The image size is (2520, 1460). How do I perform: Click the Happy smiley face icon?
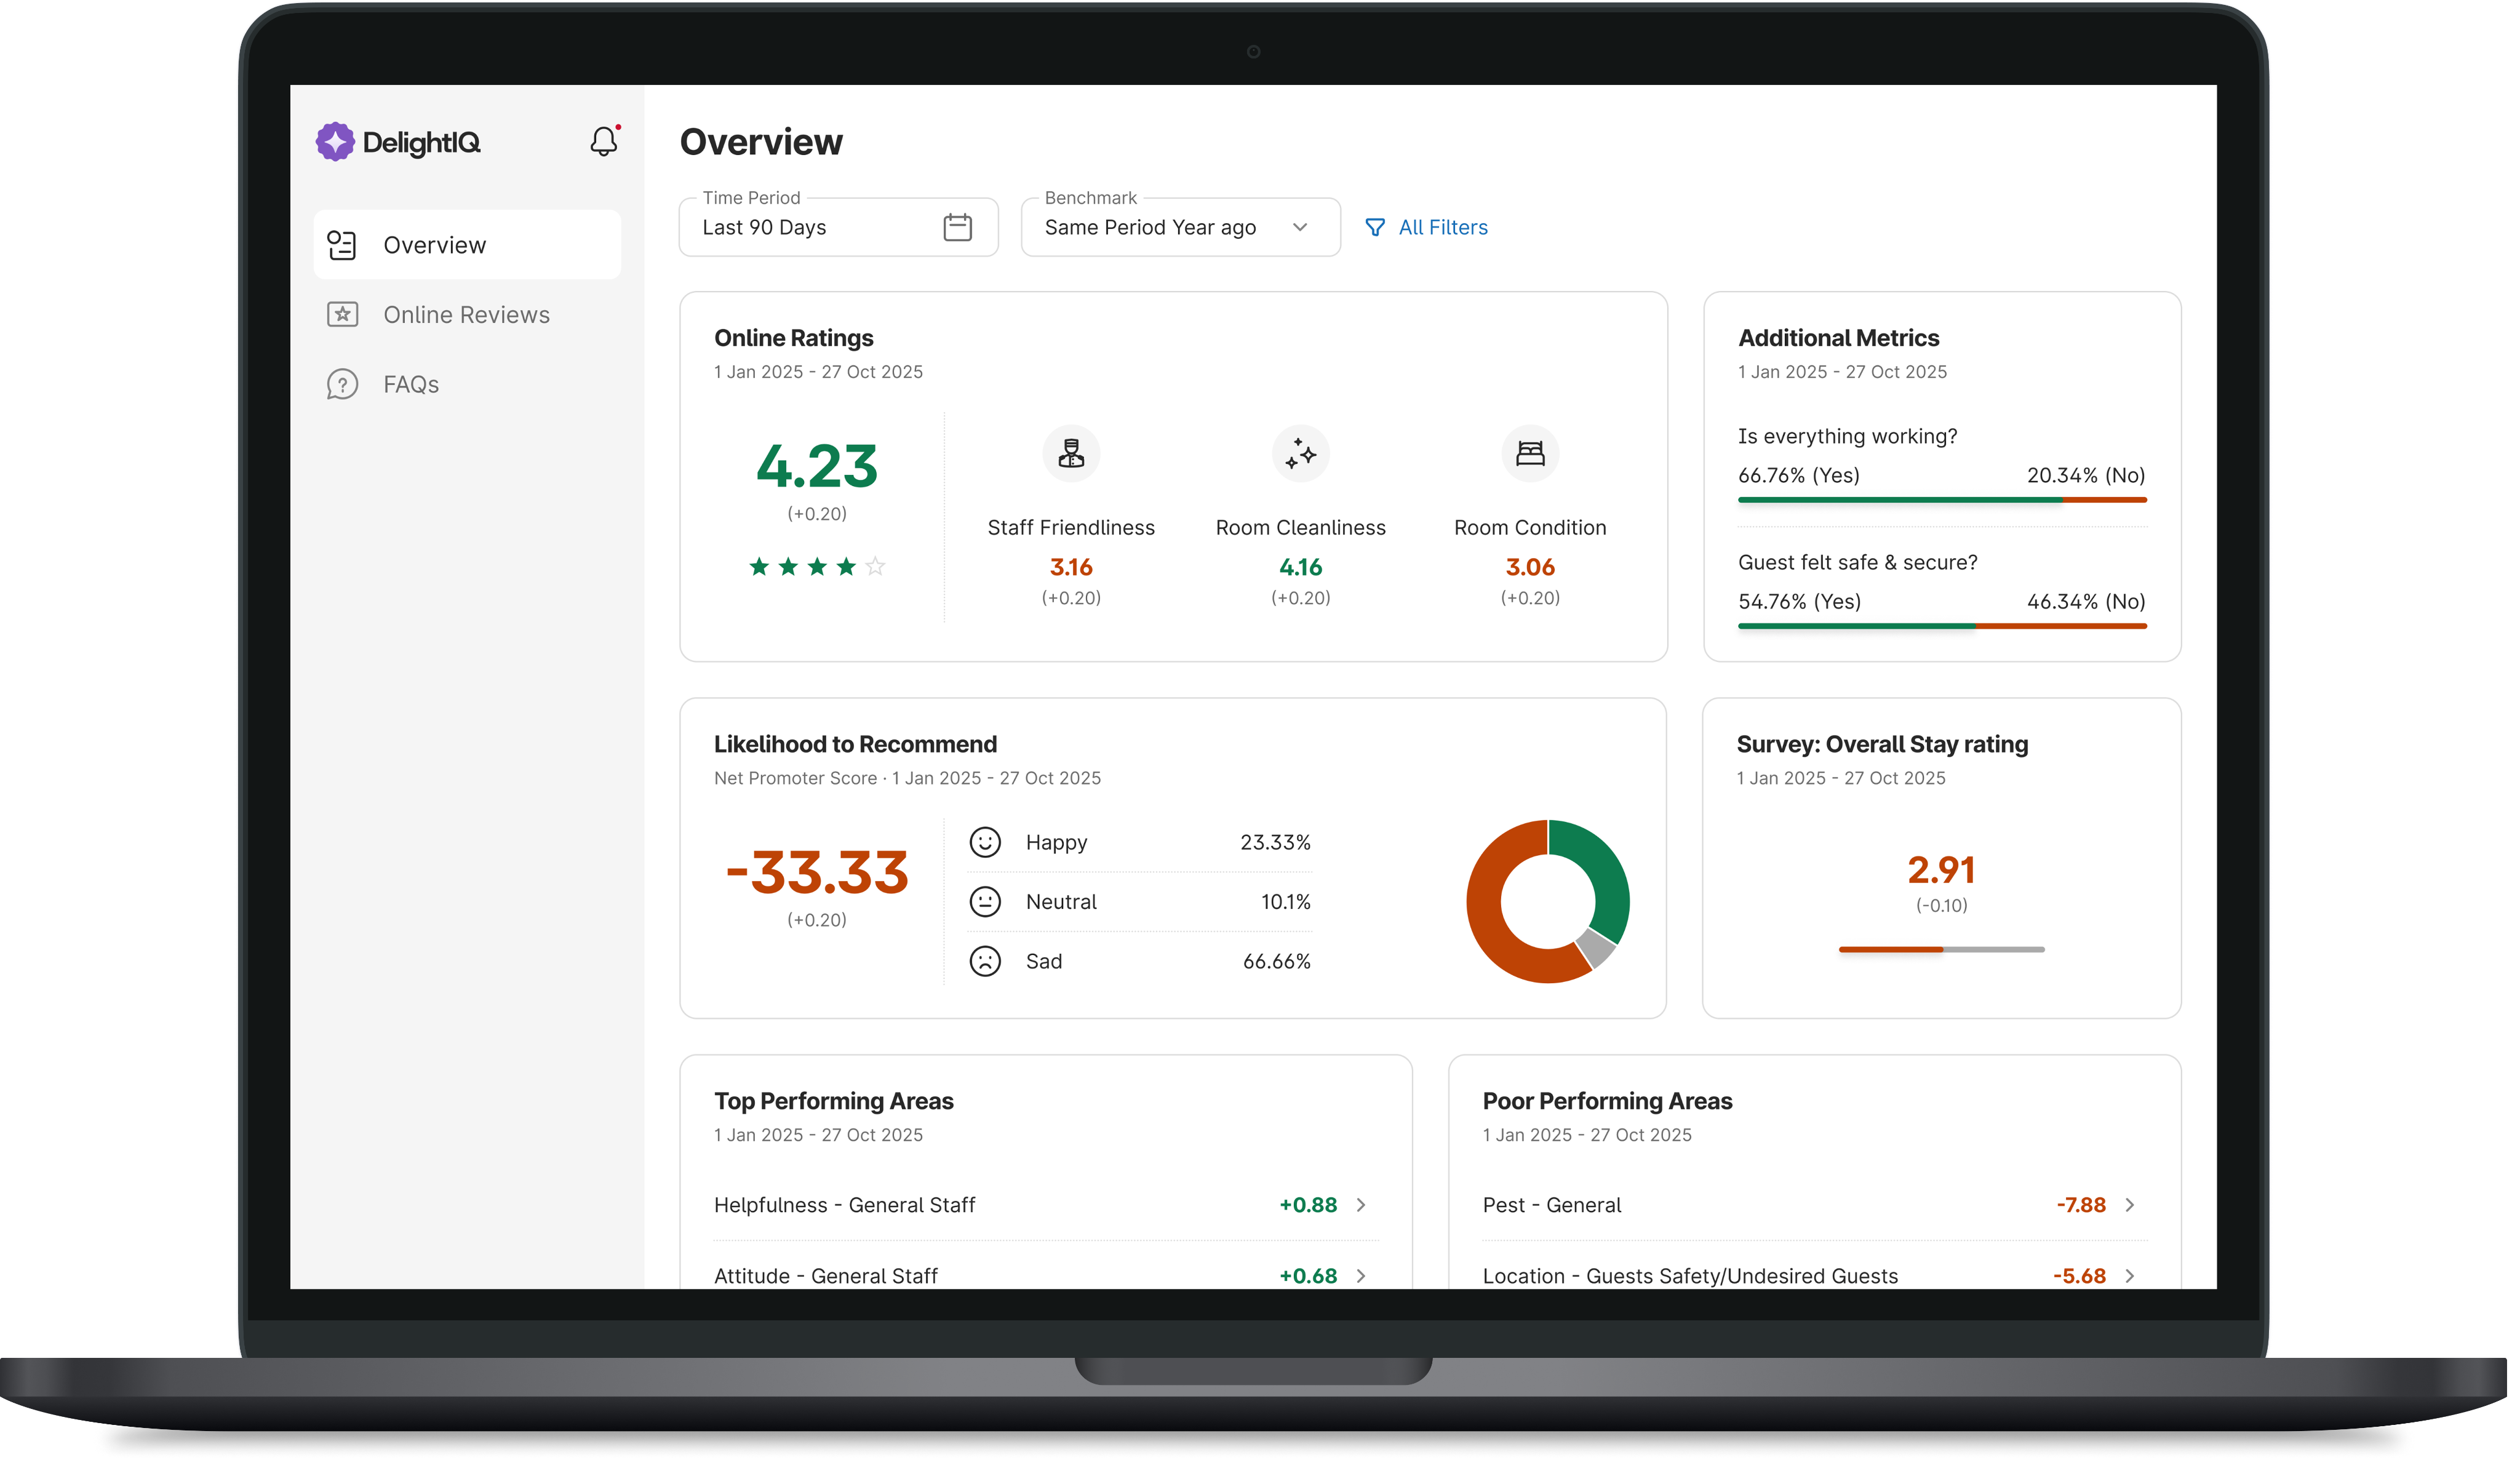pos(985,842)
